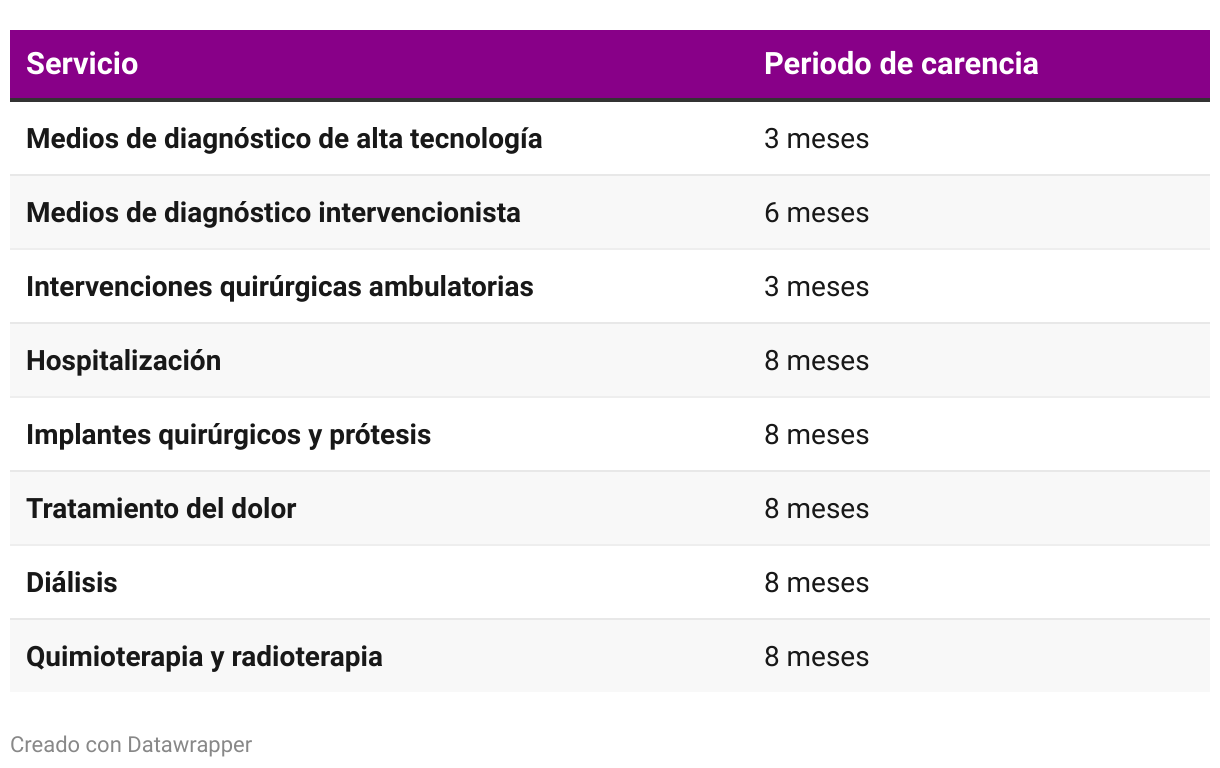Select the Medios de diagnóstico intervencionista label
Viewport: 1220px width, 768px height.
click(x=273, y=212)
